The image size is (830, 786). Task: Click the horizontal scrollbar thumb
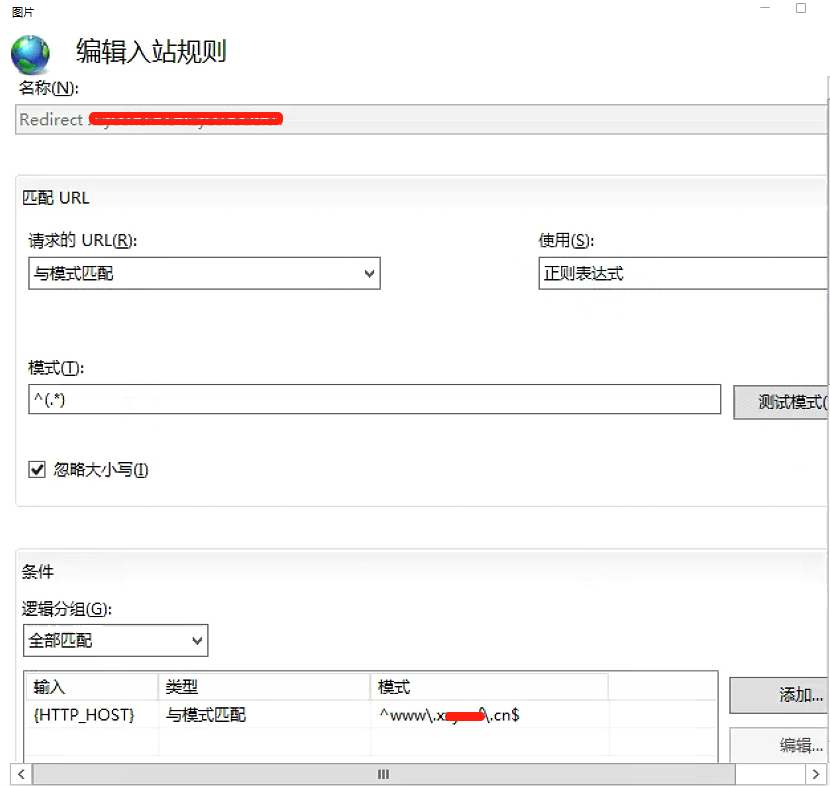click(383, 774)
